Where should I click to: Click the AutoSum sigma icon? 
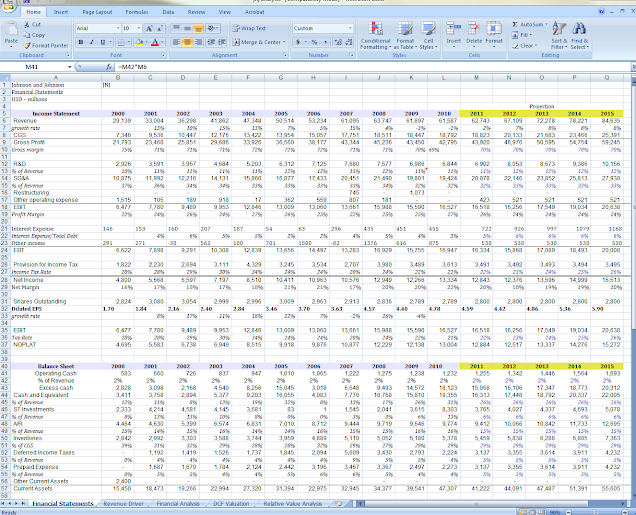516,23
